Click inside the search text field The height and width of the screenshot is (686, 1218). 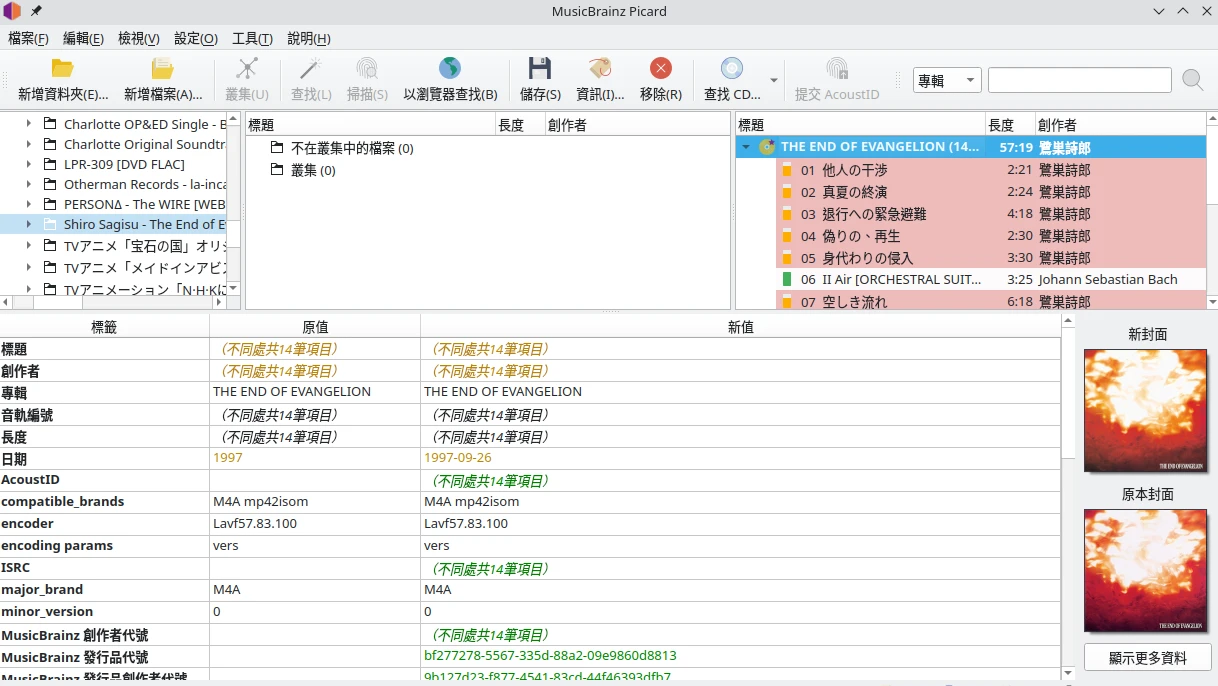pyautogui.click(x=1079, y=81)
